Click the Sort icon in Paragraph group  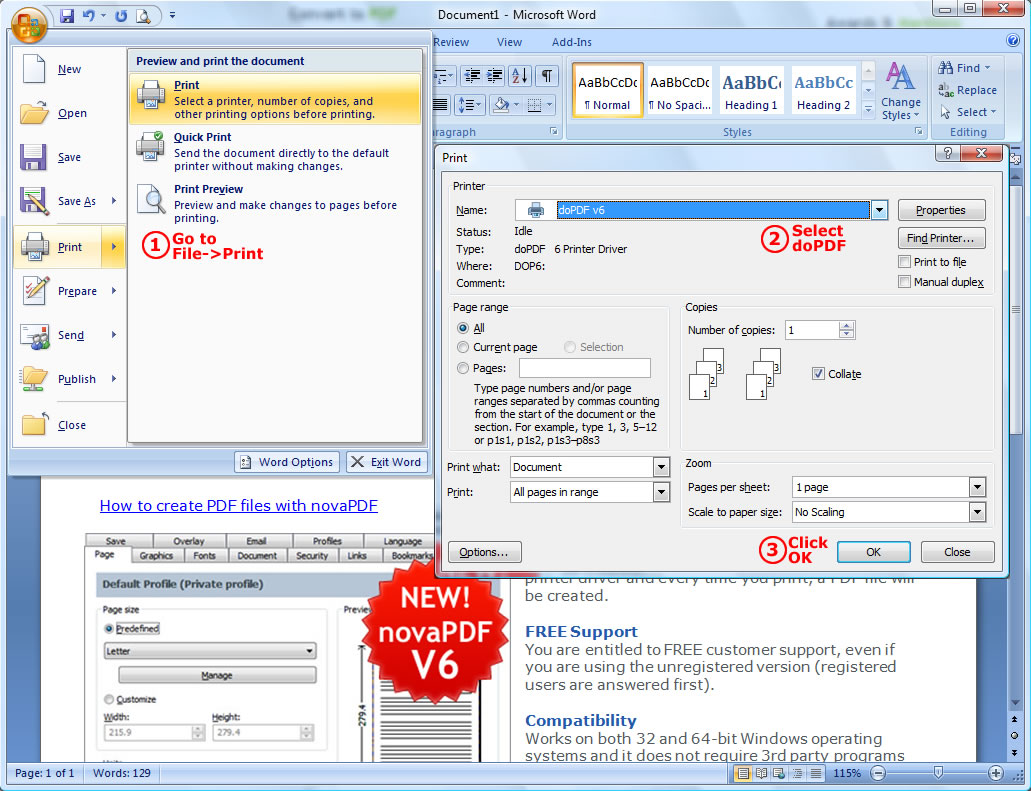pyautogui.click(x=520, y=77)
